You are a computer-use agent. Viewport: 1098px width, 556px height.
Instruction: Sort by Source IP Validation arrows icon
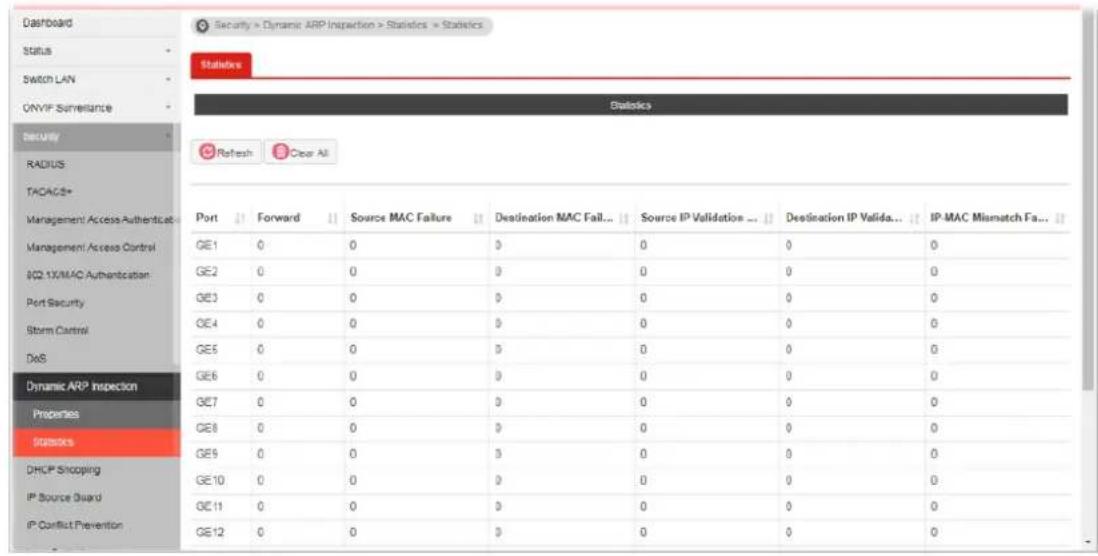[x=768, y=218]
